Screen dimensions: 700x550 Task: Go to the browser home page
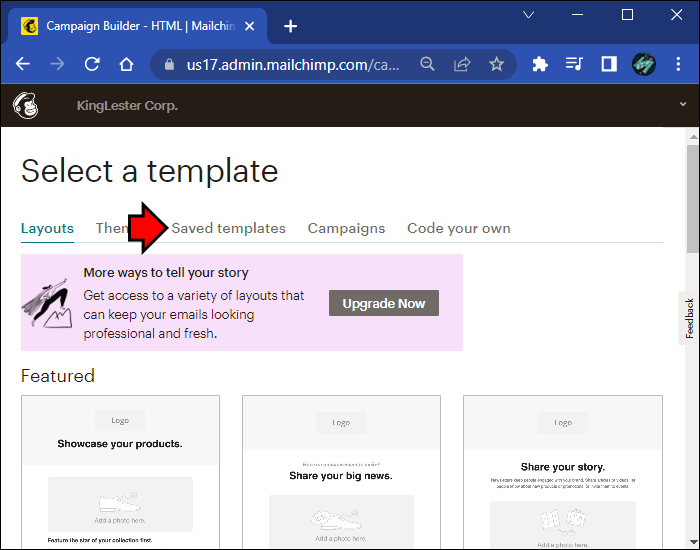(x=126, y=64)
